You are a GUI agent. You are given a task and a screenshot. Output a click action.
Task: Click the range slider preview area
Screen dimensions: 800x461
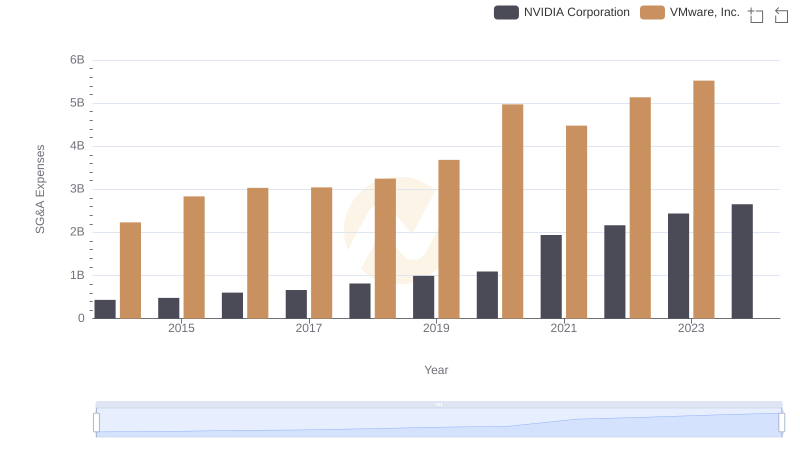point(439,423)
